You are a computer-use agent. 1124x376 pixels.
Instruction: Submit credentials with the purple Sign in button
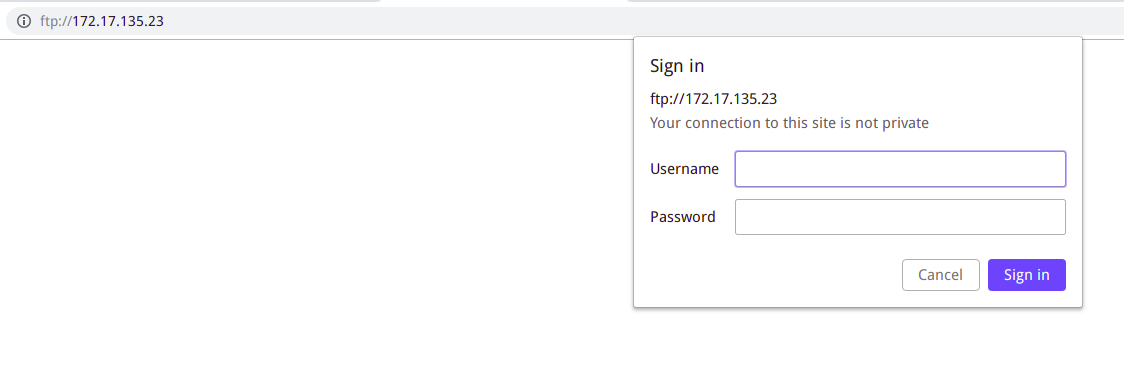(1027, 275)
